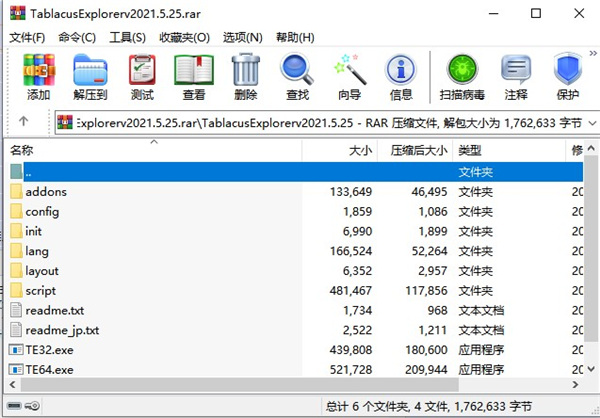Click 应用程序 type in TE32.exe row
The width and height of the screenshot is (600, 418).
coord(481,350)
